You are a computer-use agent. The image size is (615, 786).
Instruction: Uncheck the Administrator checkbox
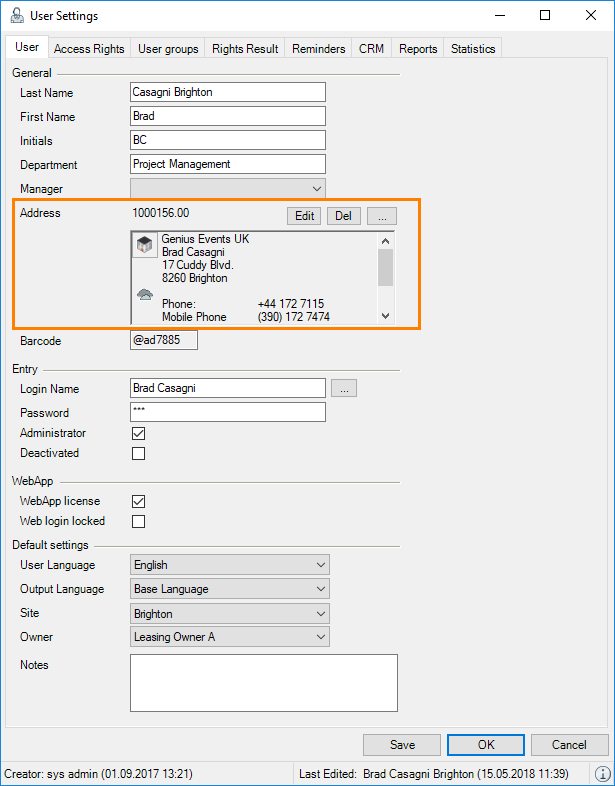[139, 433]
